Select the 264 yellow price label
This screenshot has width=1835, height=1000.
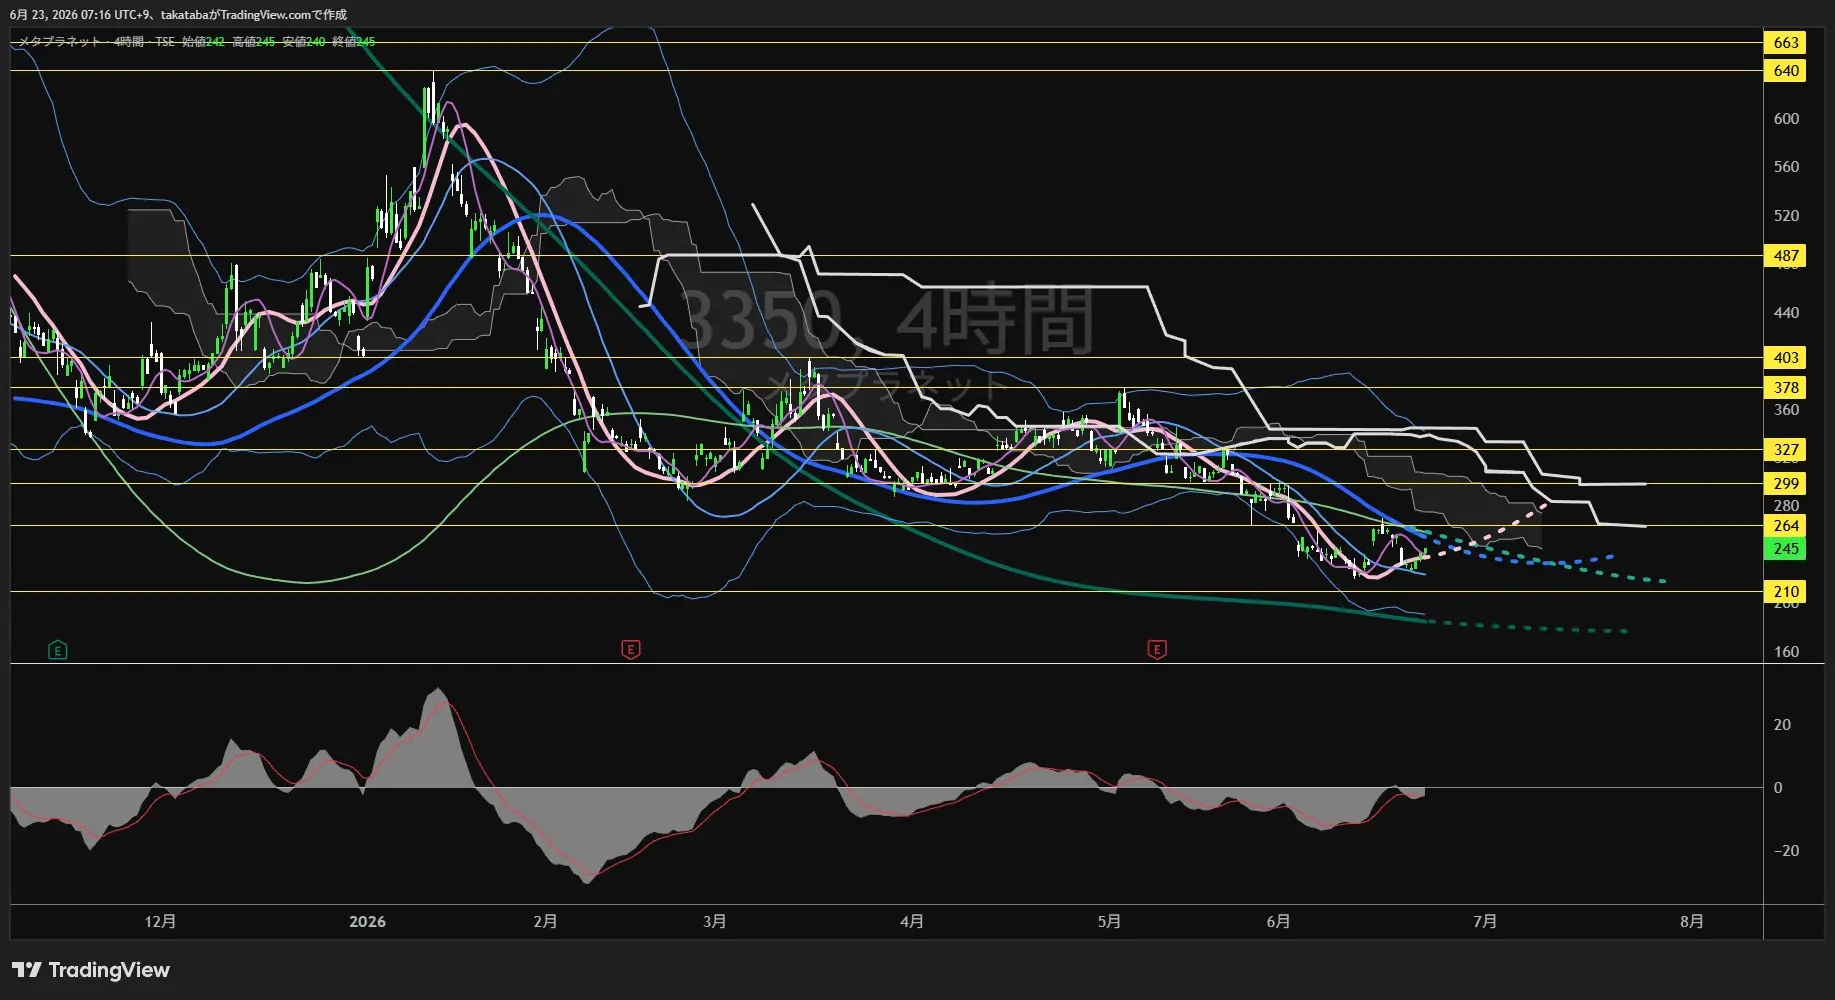tap(1786, 525)
